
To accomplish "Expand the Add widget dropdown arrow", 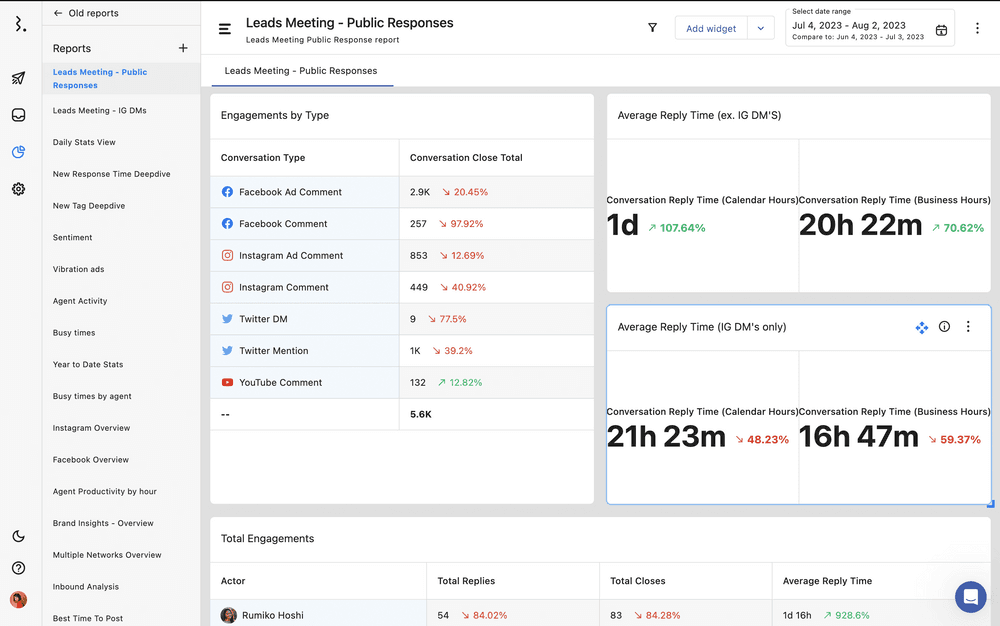I will tap(760, 29).
